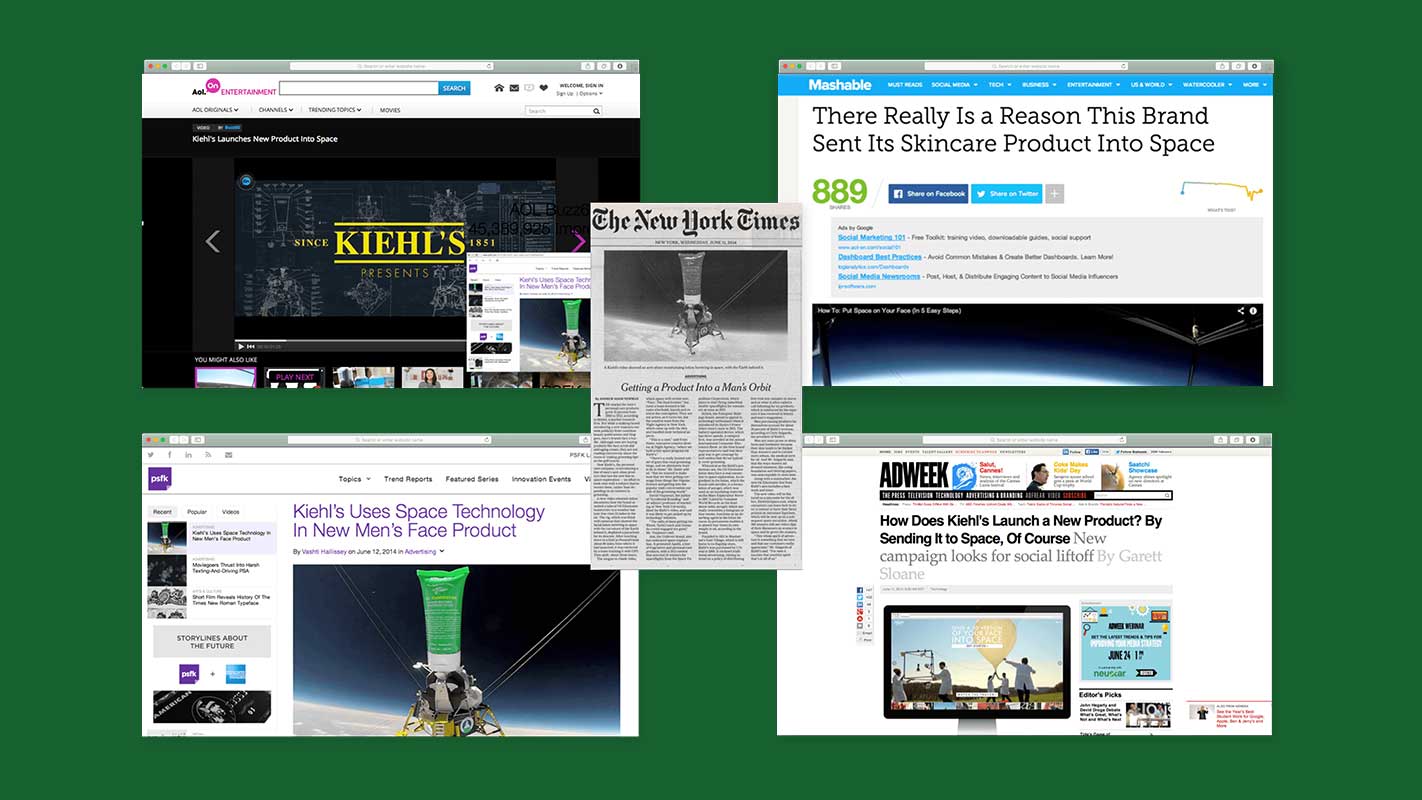
Task: Open the AOL mail envelope icon
Action: 514,88
